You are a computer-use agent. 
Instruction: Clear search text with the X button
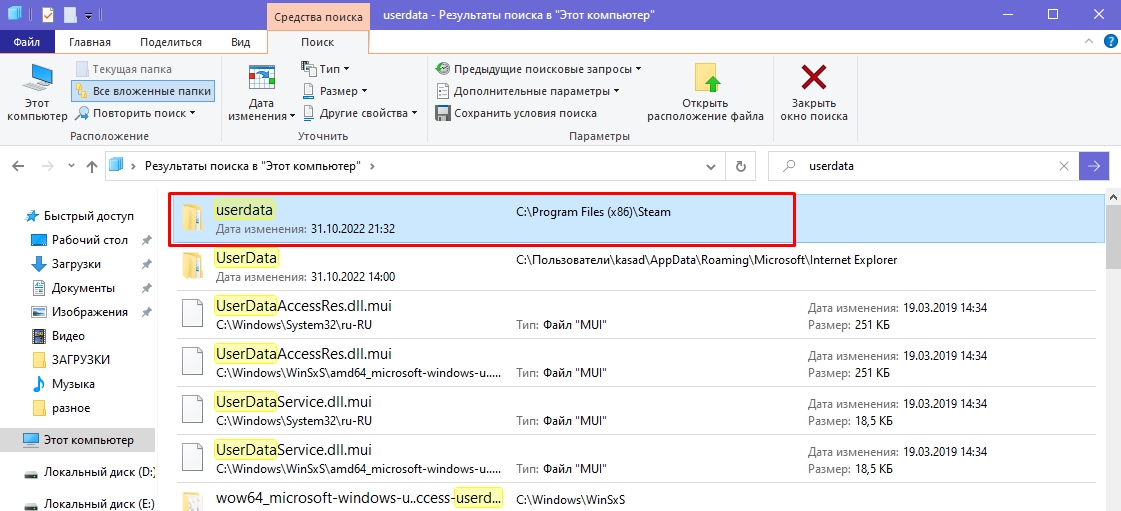(1064, 166)
